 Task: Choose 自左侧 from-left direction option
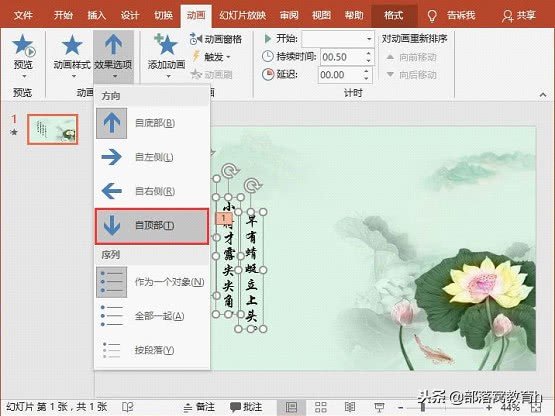pos(152,157)
